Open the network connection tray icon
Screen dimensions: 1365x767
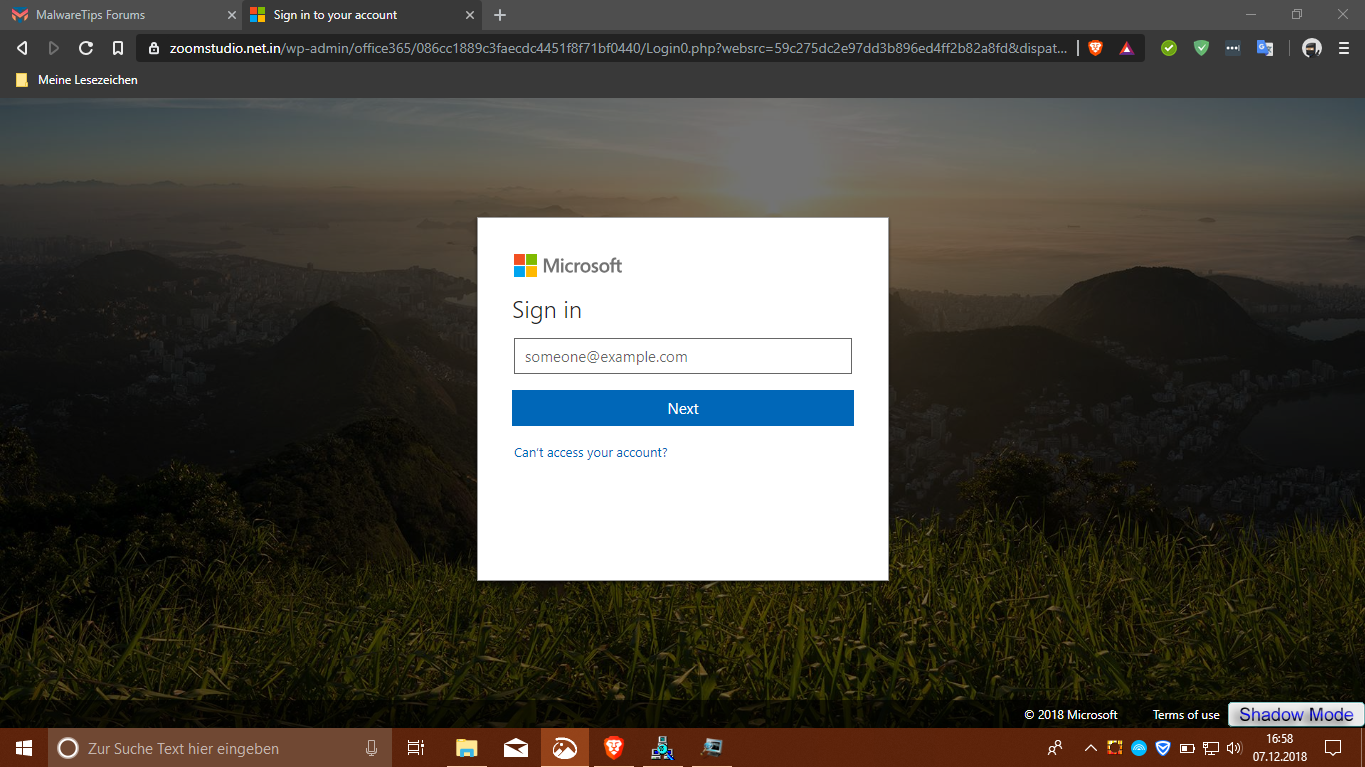(1211, 747)
